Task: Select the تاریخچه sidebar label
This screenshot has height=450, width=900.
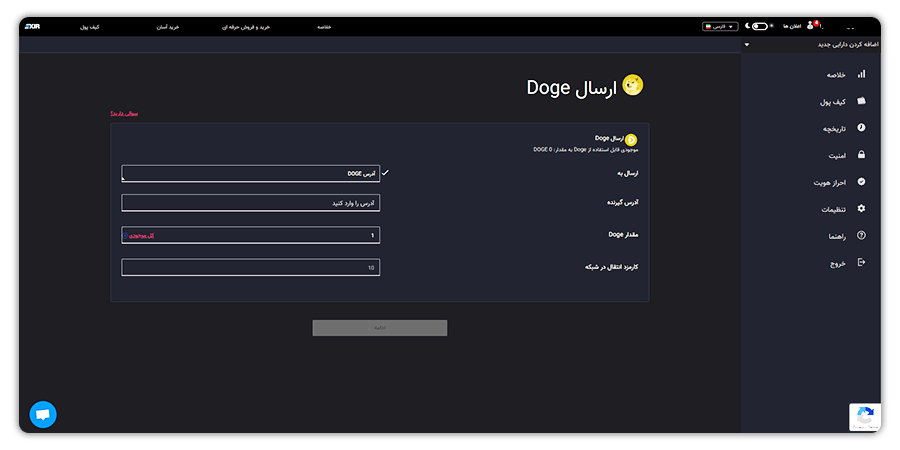Action: 835,129
